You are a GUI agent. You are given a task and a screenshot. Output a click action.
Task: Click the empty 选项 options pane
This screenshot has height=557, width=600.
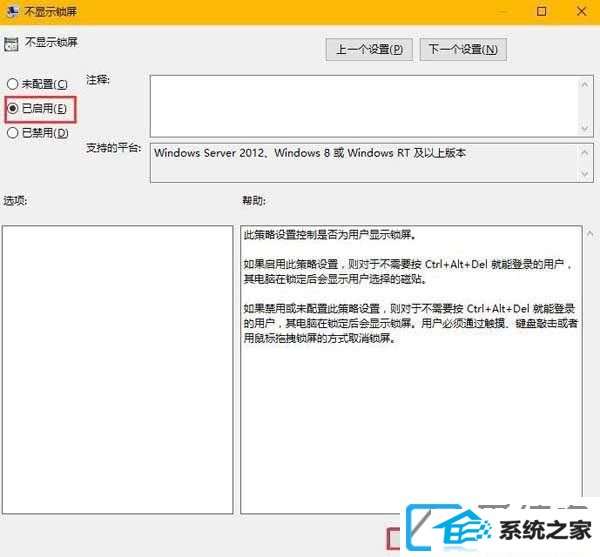point(117,370)
